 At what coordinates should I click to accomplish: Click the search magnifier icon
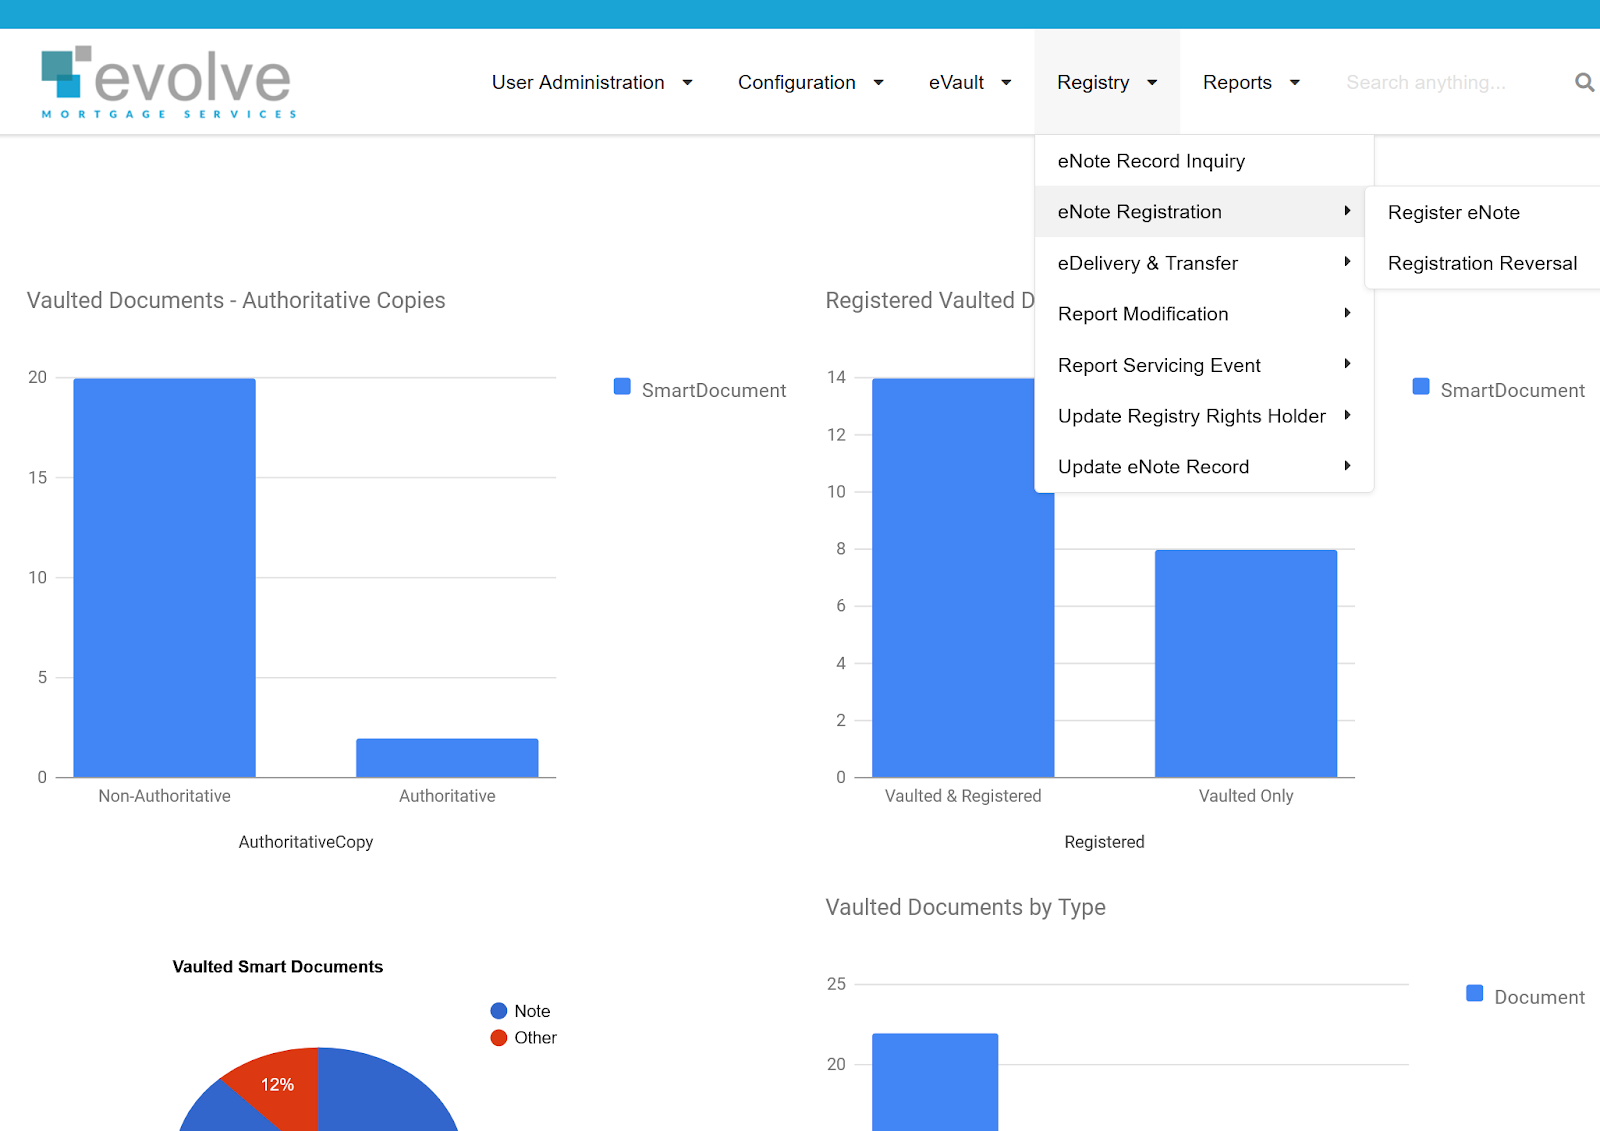(x=1584, y=82)
